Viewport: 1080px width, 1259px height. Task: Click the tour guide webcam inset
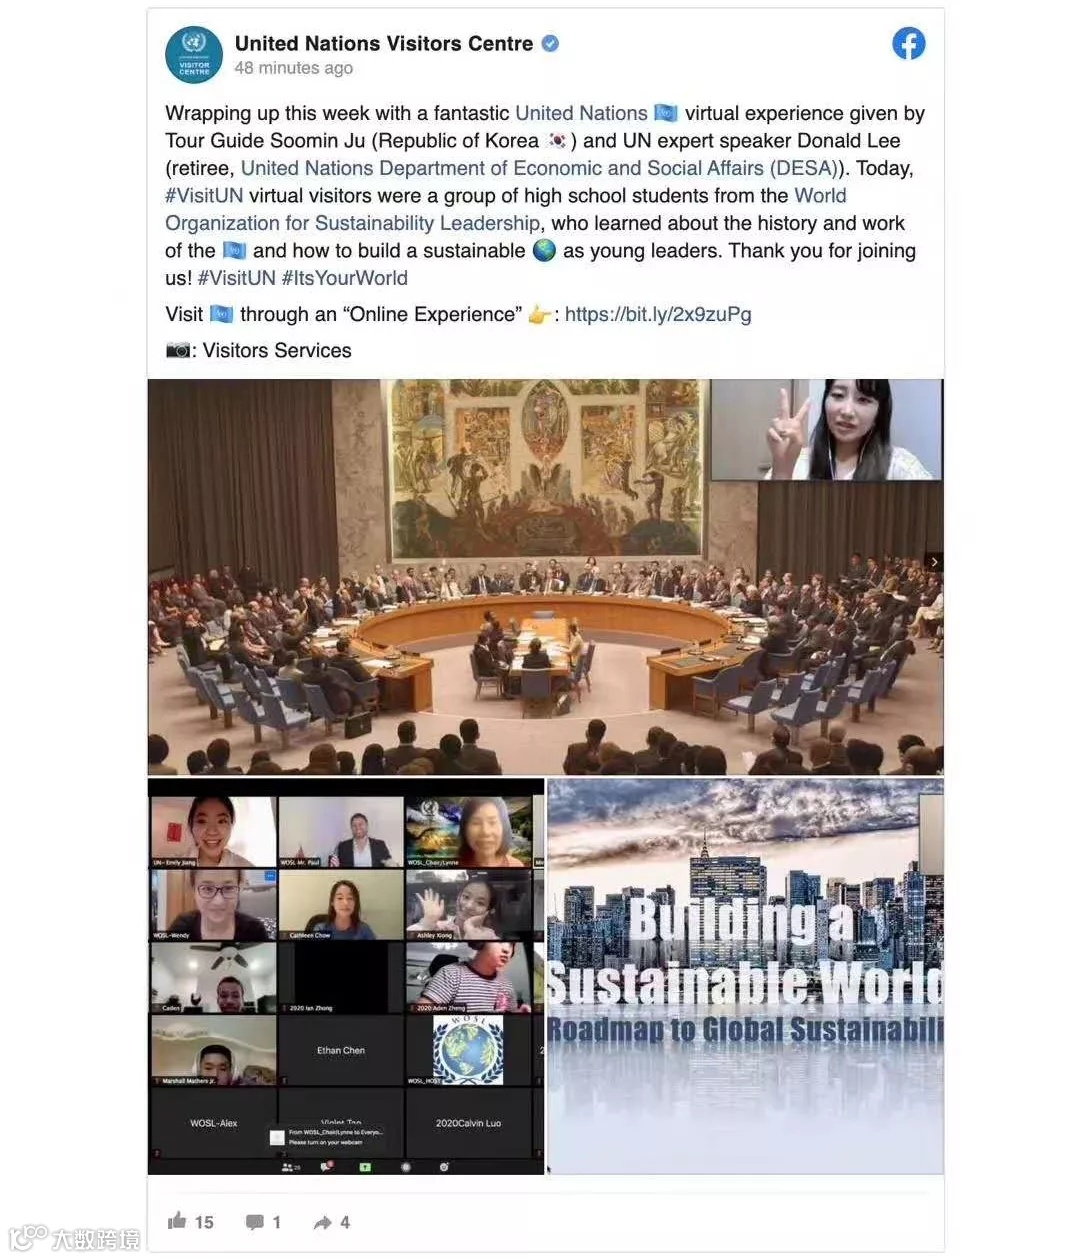(x=826, y=429)
